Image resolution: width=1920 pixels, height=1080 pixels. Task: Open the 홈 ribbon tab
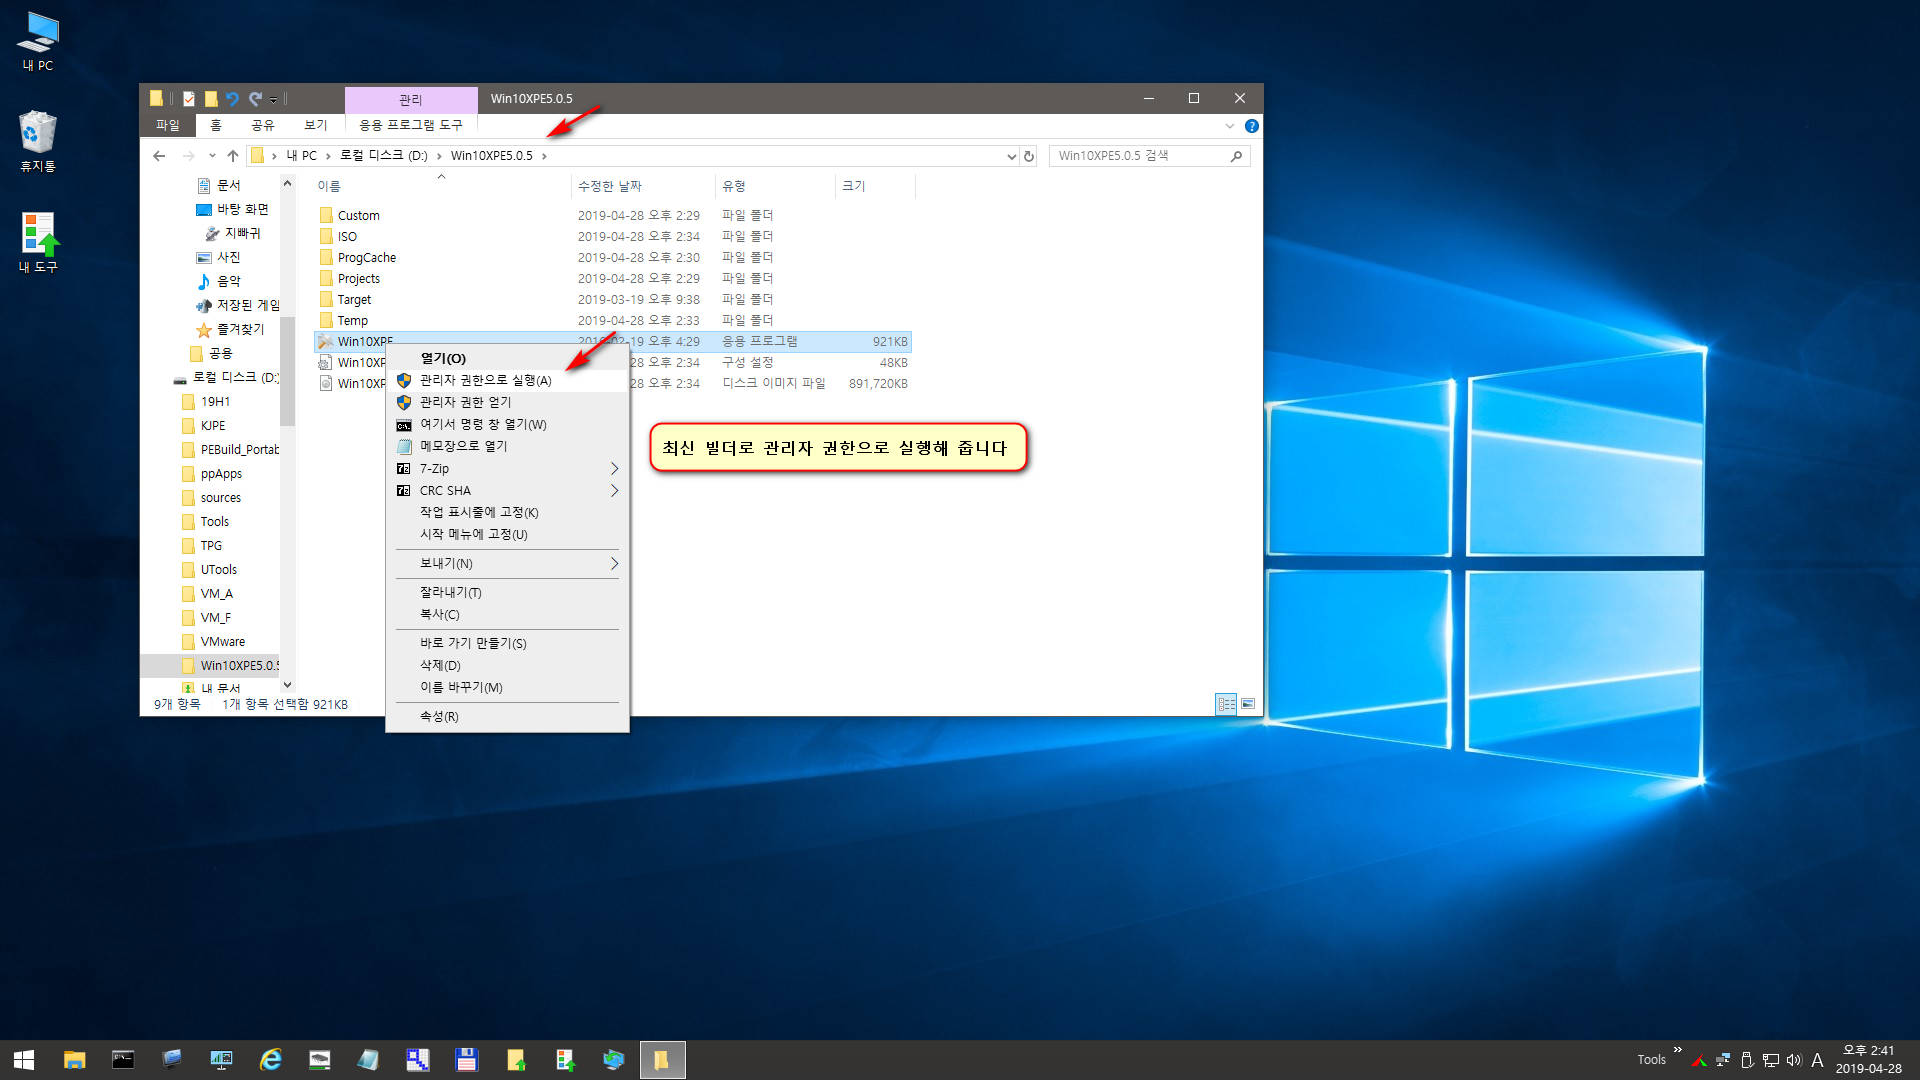click(215, 125)
